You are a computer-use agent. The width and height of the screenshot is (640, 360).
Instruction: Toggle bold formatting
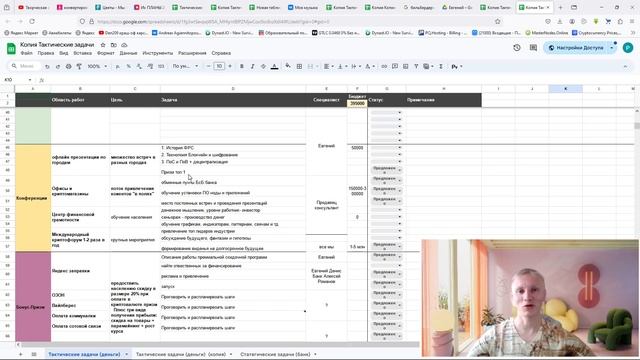(242, 66)
